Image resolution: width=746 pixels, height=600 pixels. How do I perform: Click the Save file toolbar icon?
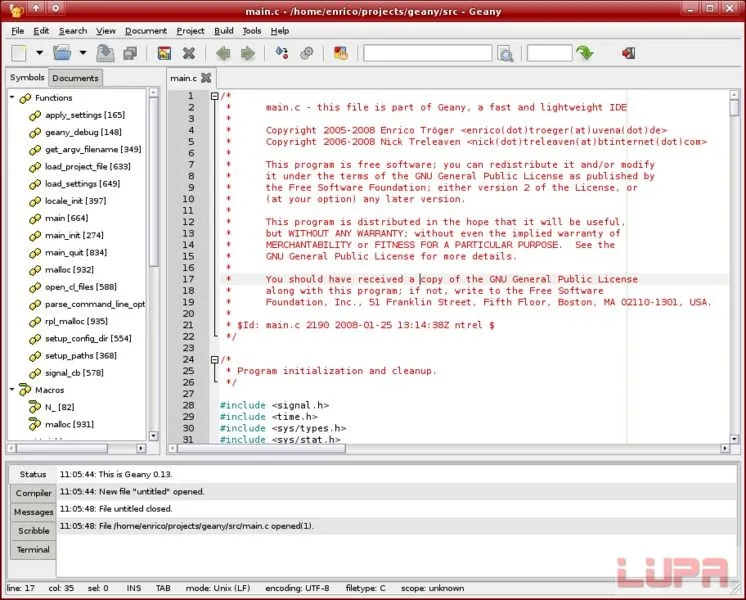[105, 53]
